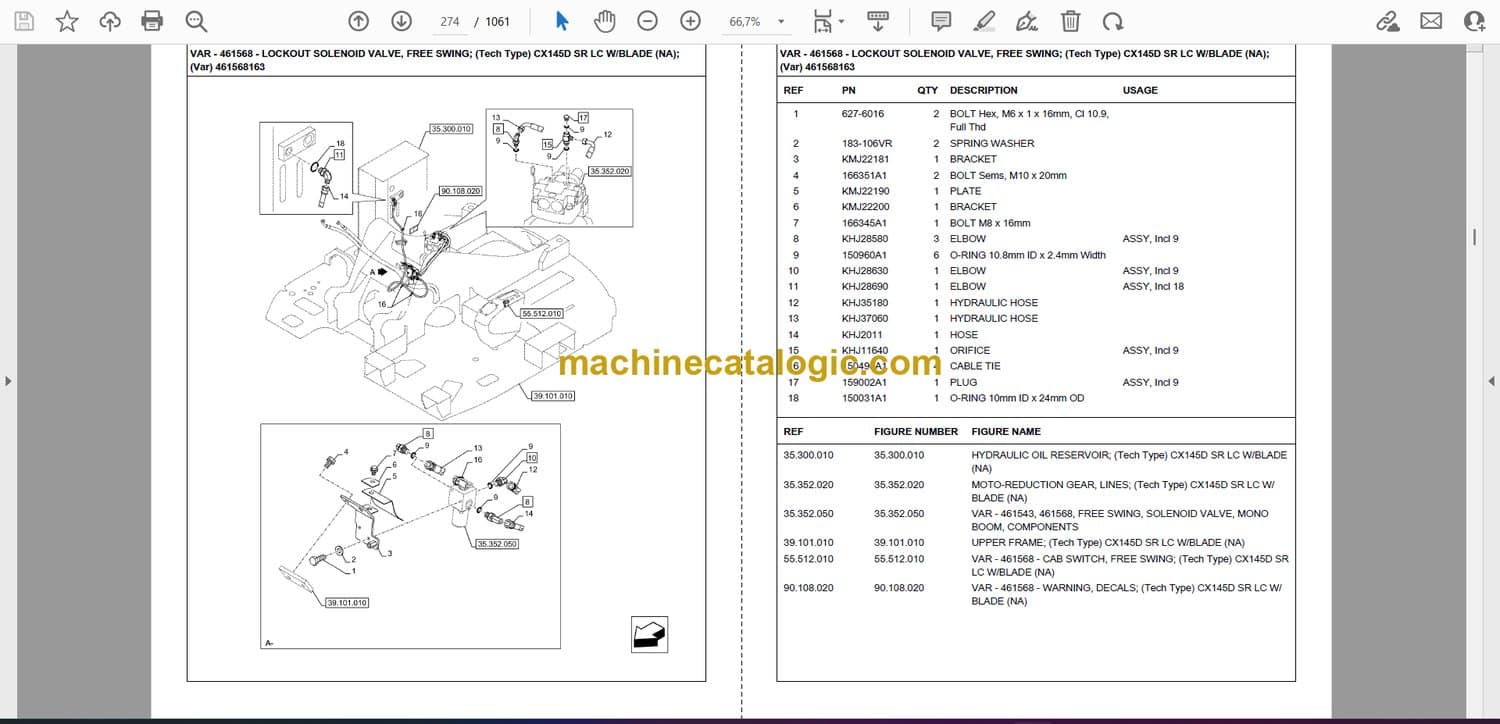Print the document using the printer icon
Screen dimensions: 1500x724
pos(152,21)
